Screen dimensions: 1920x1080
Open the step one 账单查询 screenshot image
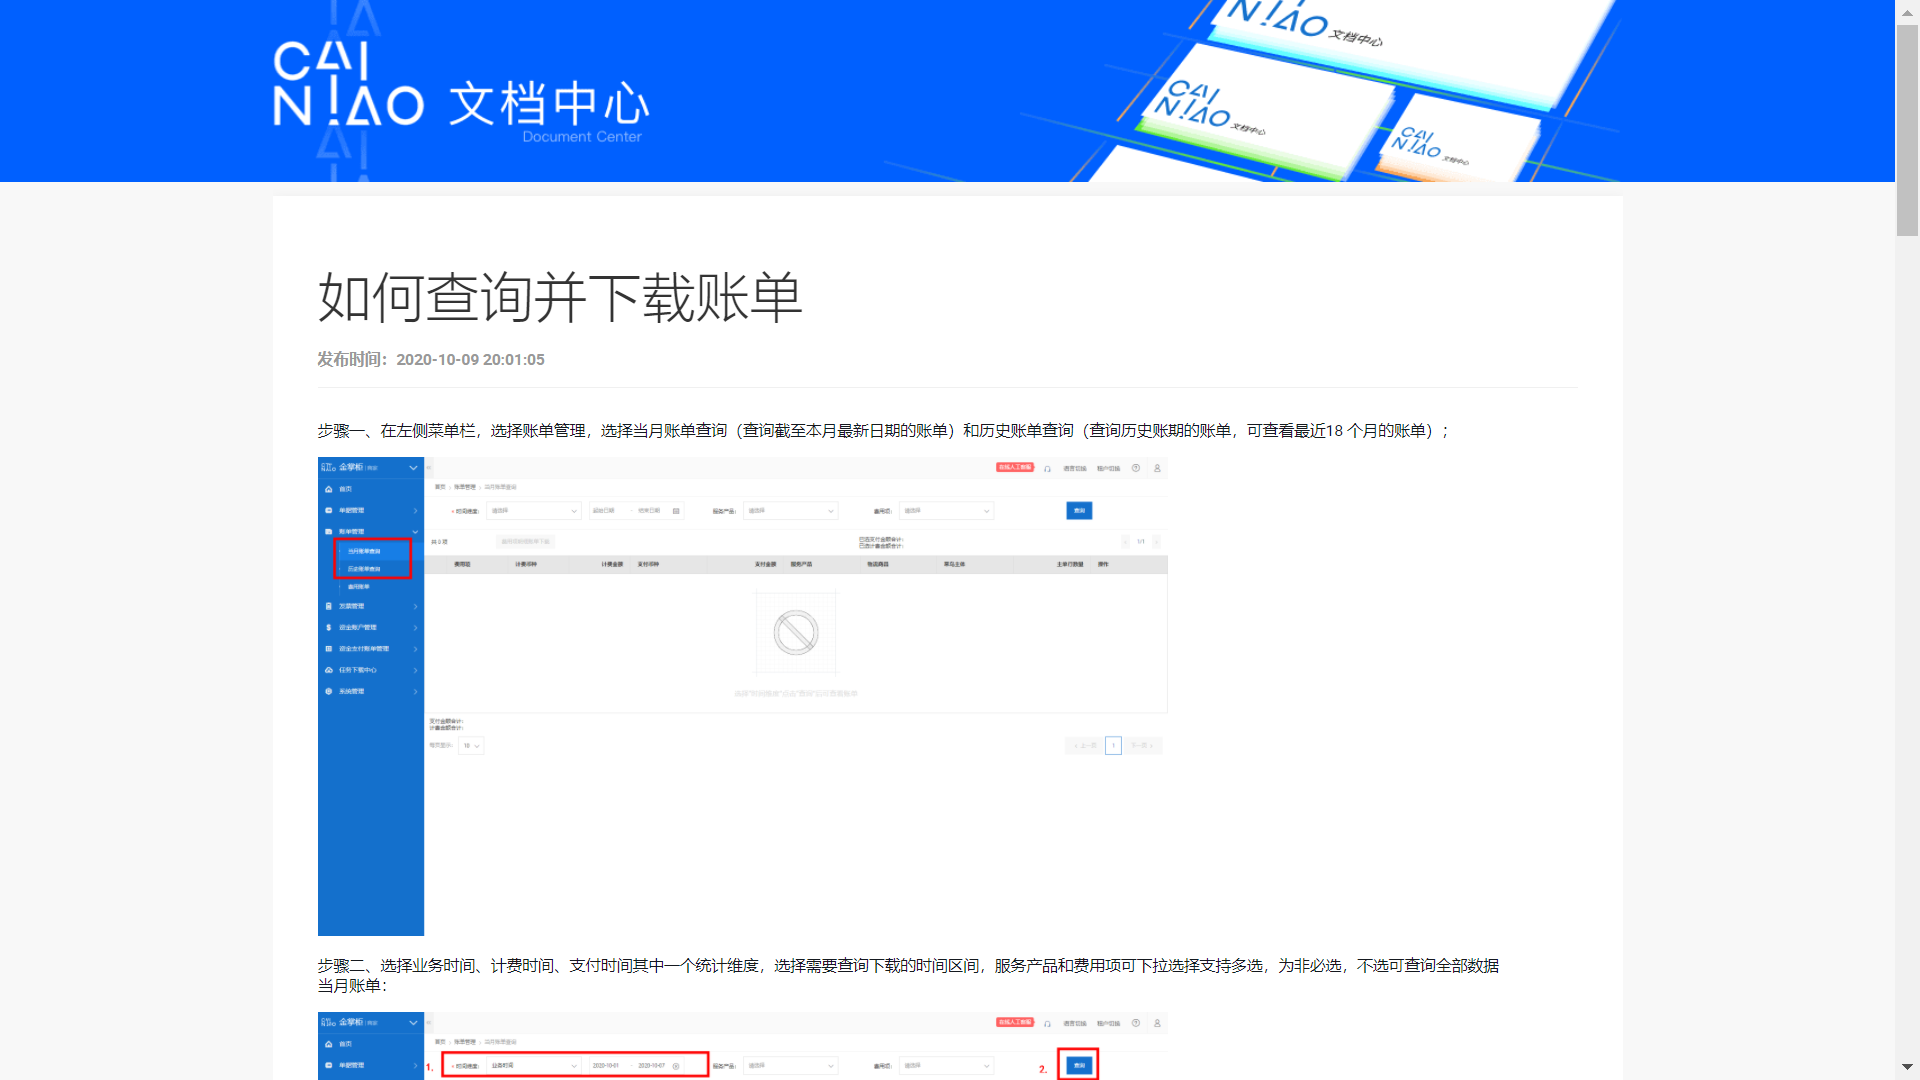(x=742, y=696)
